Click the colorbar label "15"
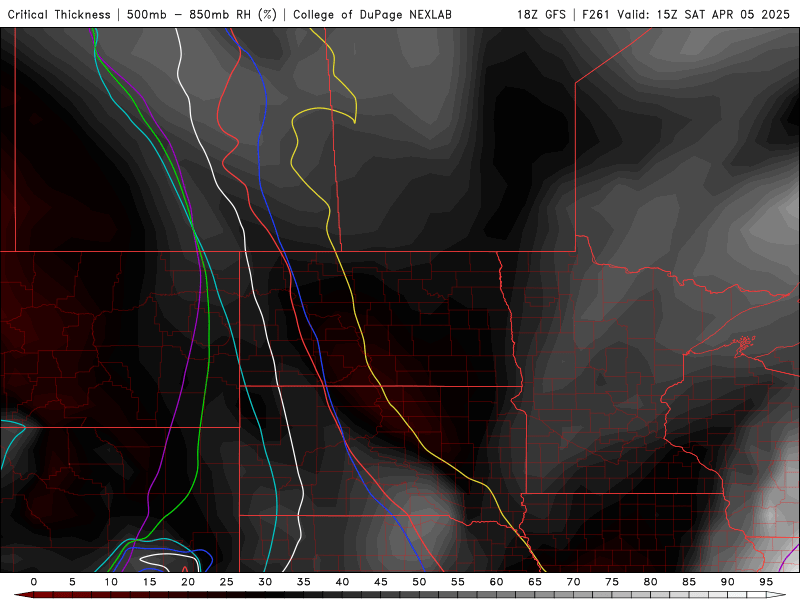This screenshot has height=600, width=800. click(x=149, y=582)
